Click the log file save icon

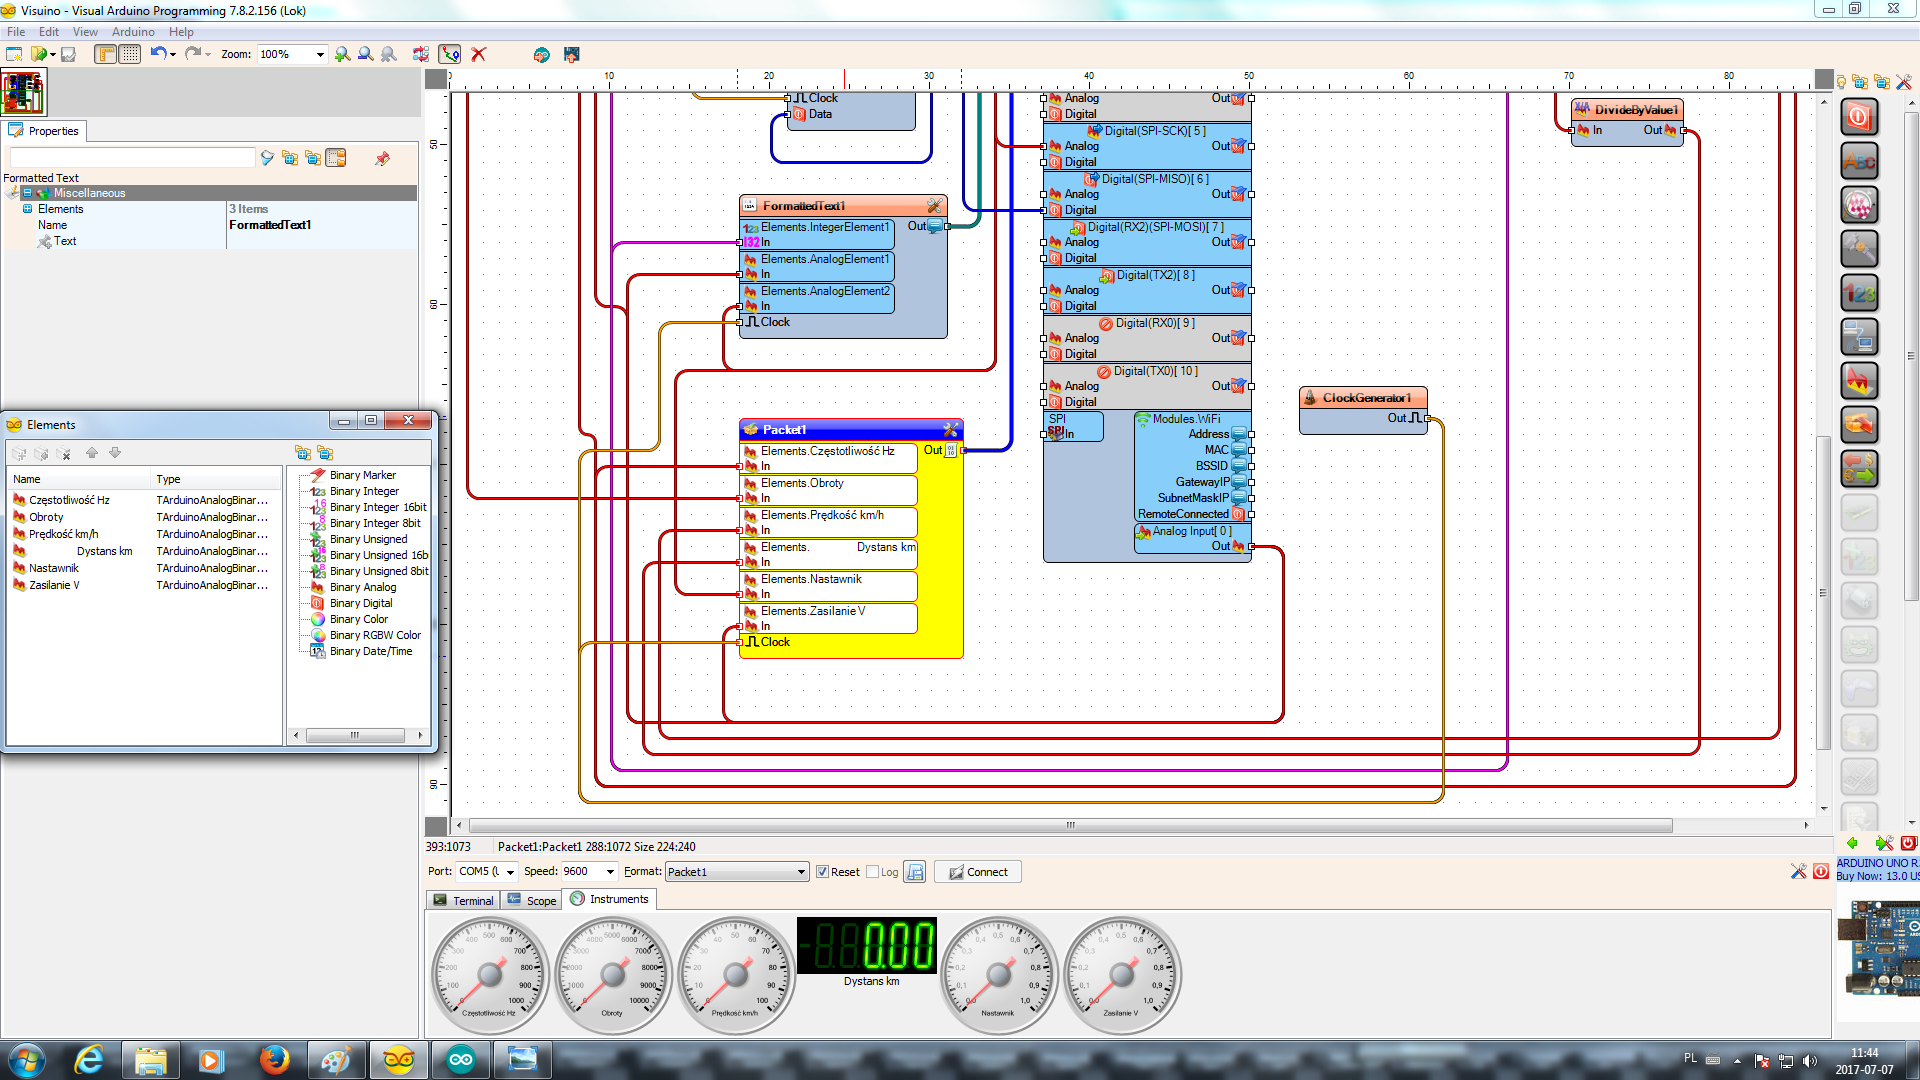(914, 872)
